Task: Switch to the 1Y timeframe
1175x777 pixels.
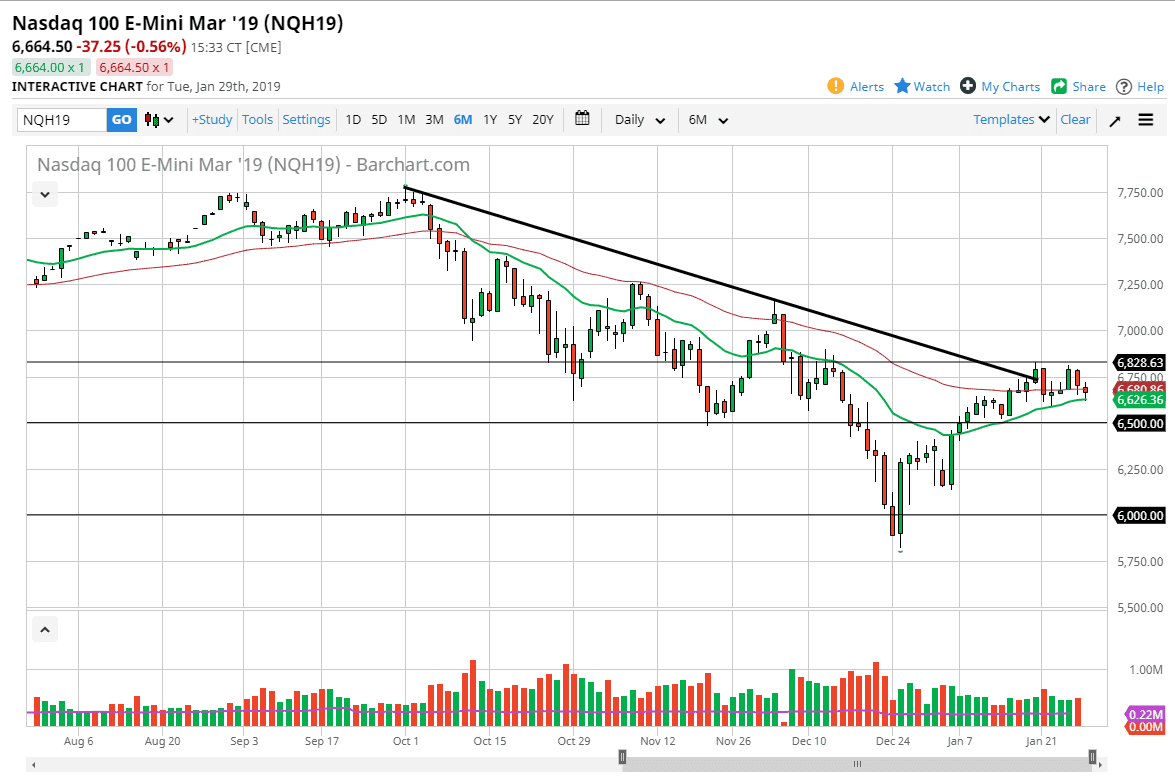Action: click(x=490, y=119)
